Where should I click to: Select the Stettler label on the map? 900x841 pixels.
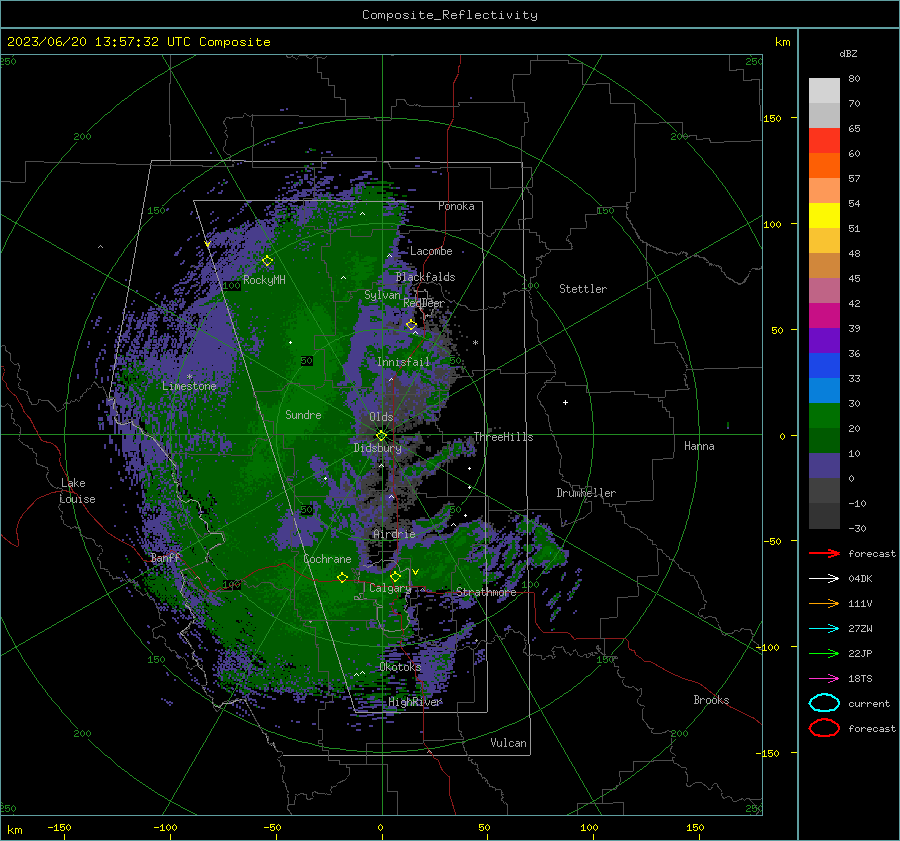tap(583, 289)
